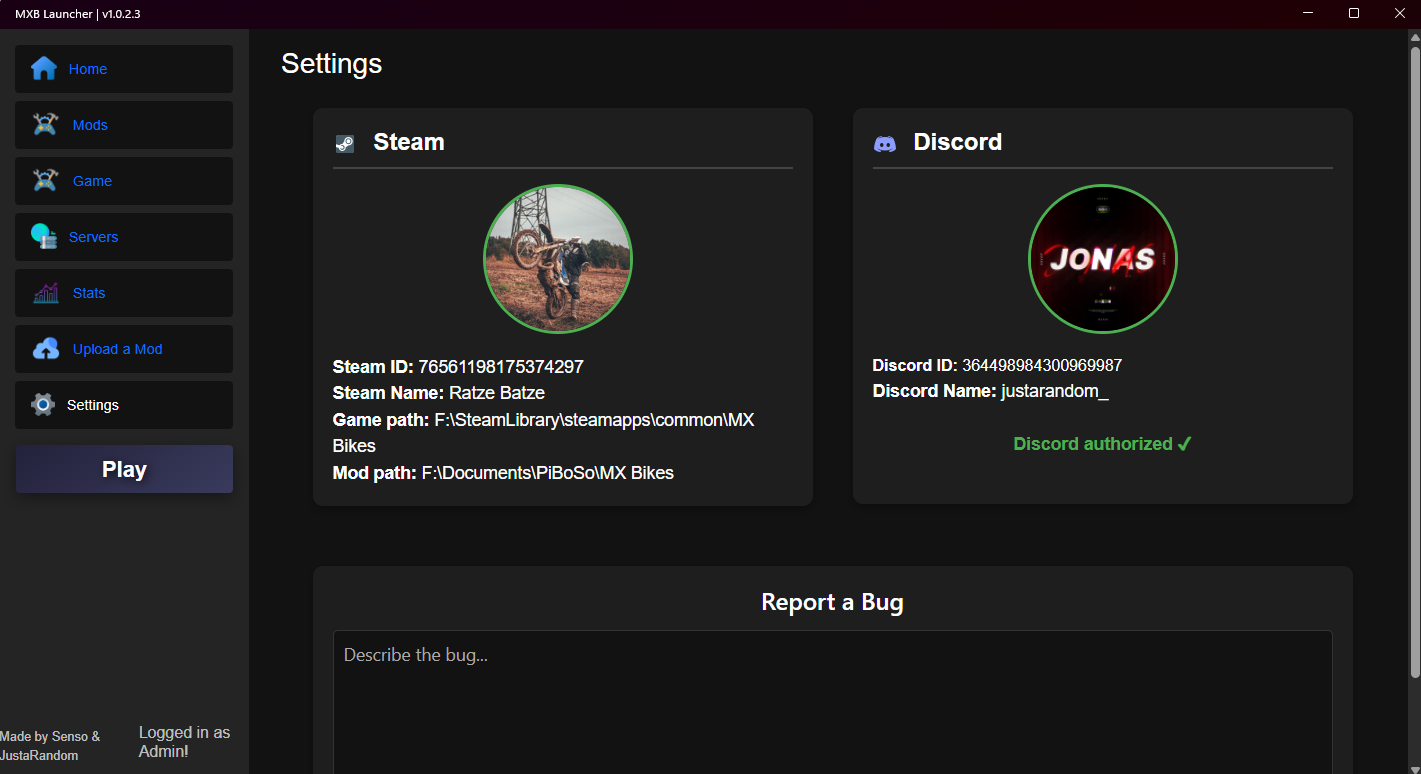
Task: Click the Mods controller icon
Action: click(x=45, y=125)
